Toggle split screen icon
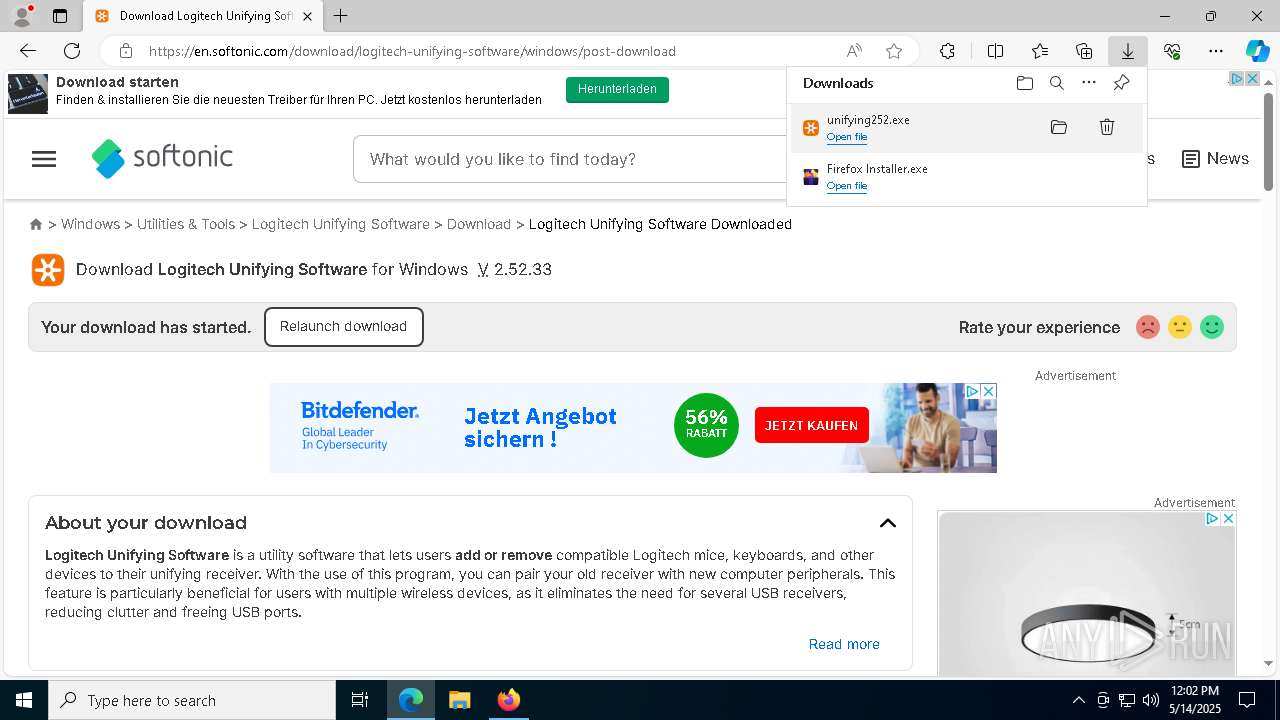Viewport: 1280px width, 720px height. click(x=995, y=51)
